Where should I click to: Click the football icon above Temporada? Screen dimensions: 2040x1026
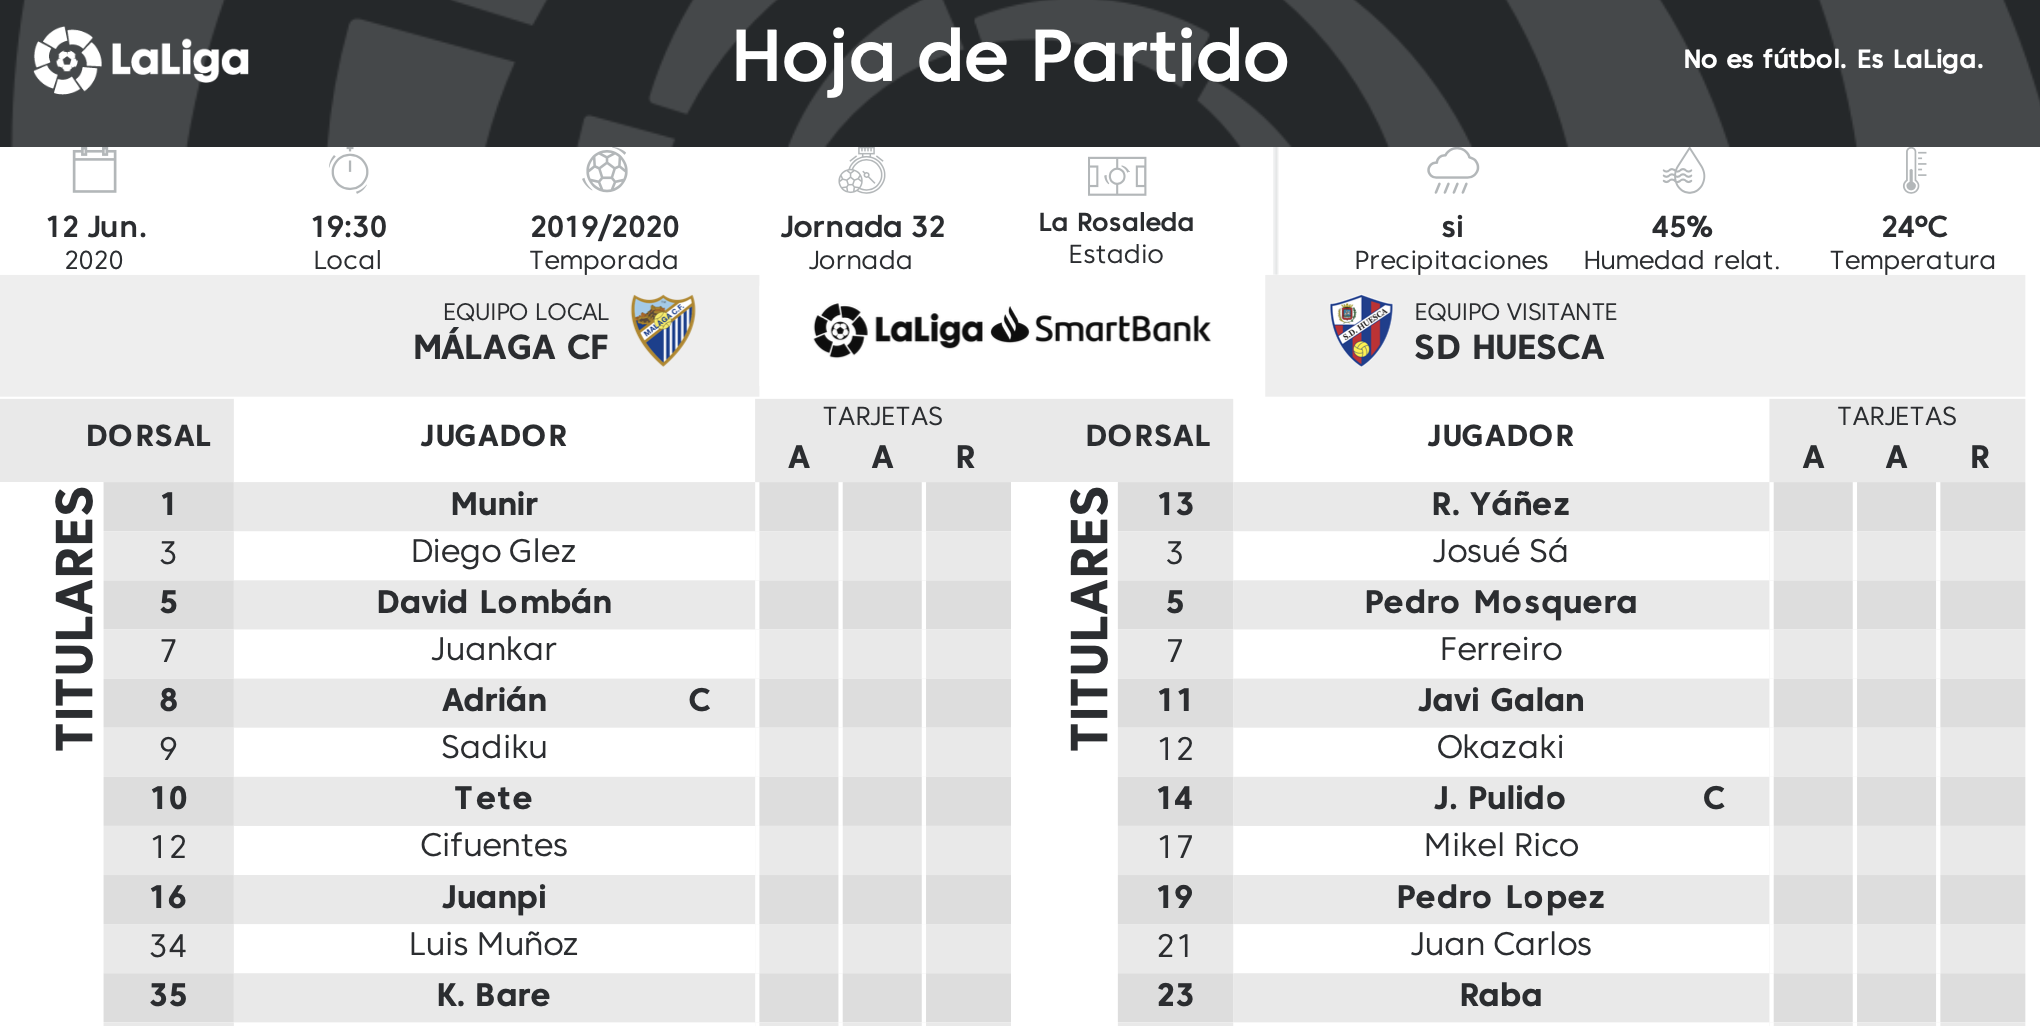point(605,170)
